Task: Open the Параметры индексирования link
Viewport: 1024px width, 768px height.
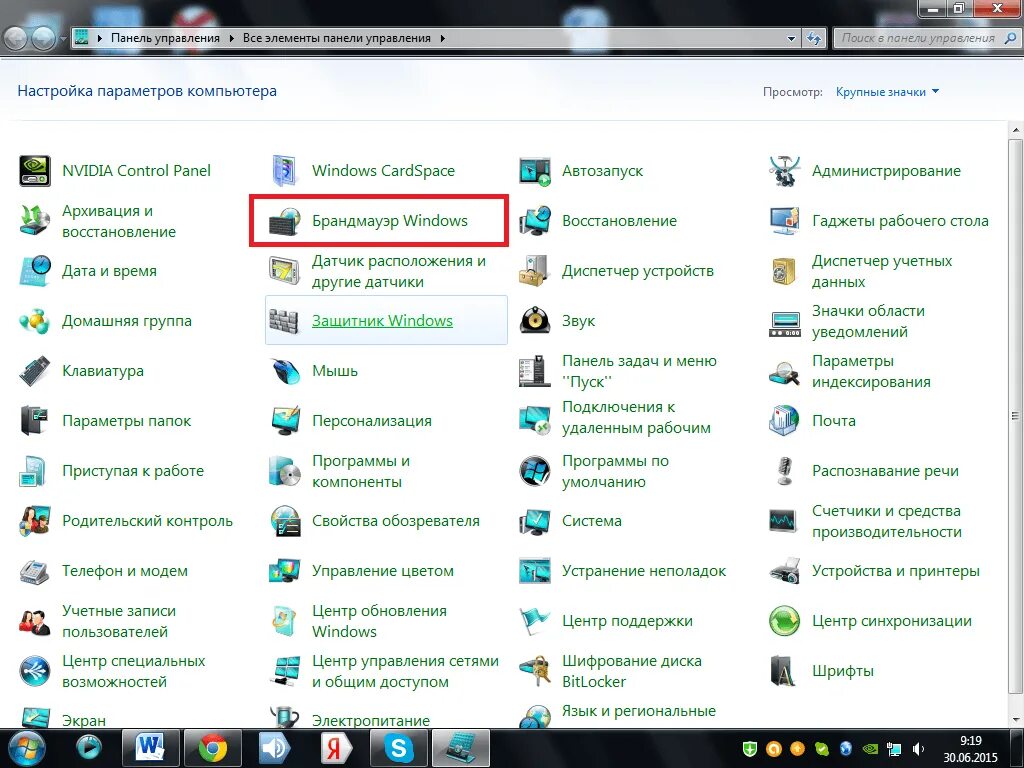Action: (x=871, y=371)
